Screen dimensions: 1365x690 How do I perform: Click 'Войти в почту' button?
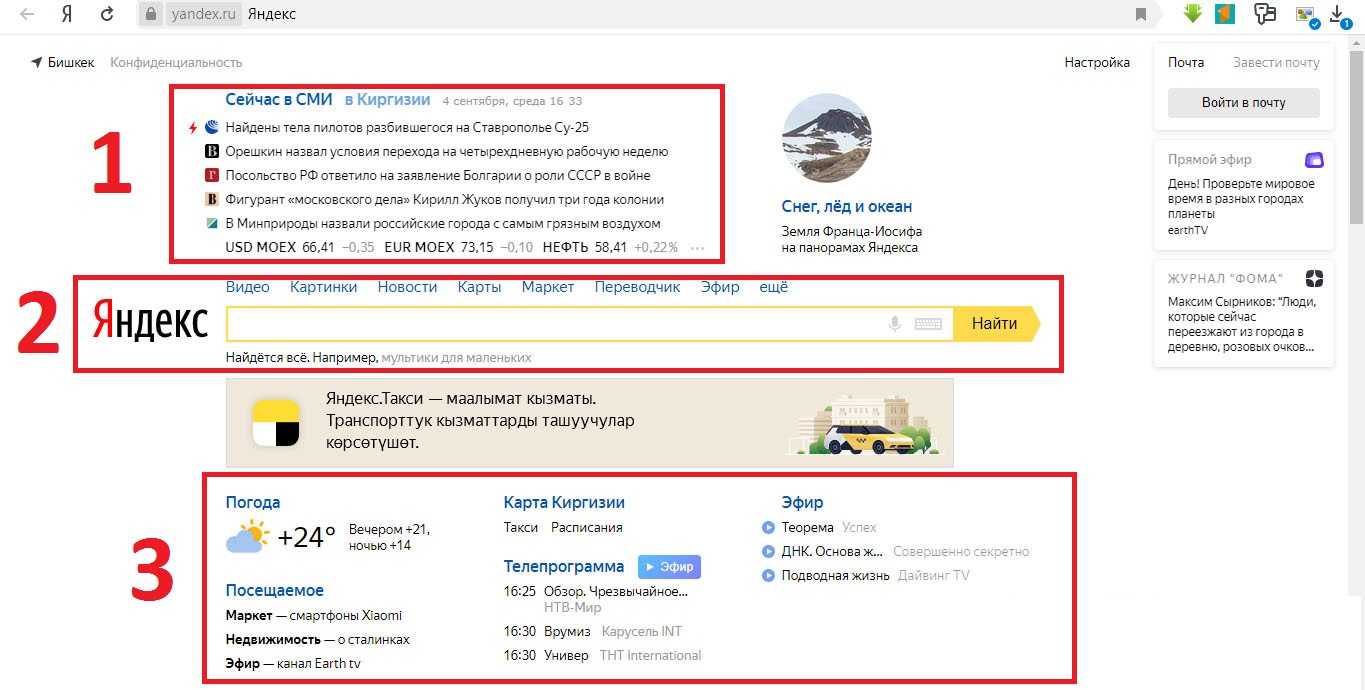point(1243,103)
